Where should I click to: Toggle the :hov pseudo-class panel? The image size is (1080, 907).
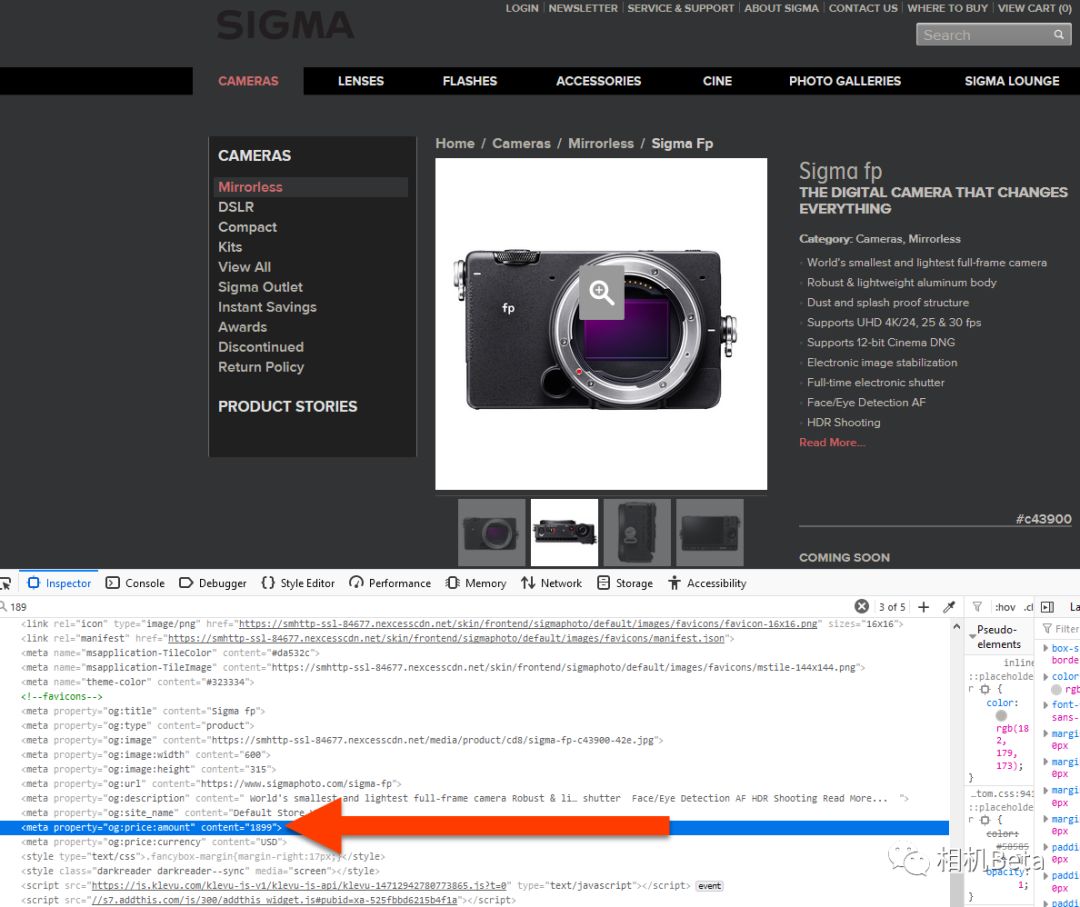pos(1005,607)
